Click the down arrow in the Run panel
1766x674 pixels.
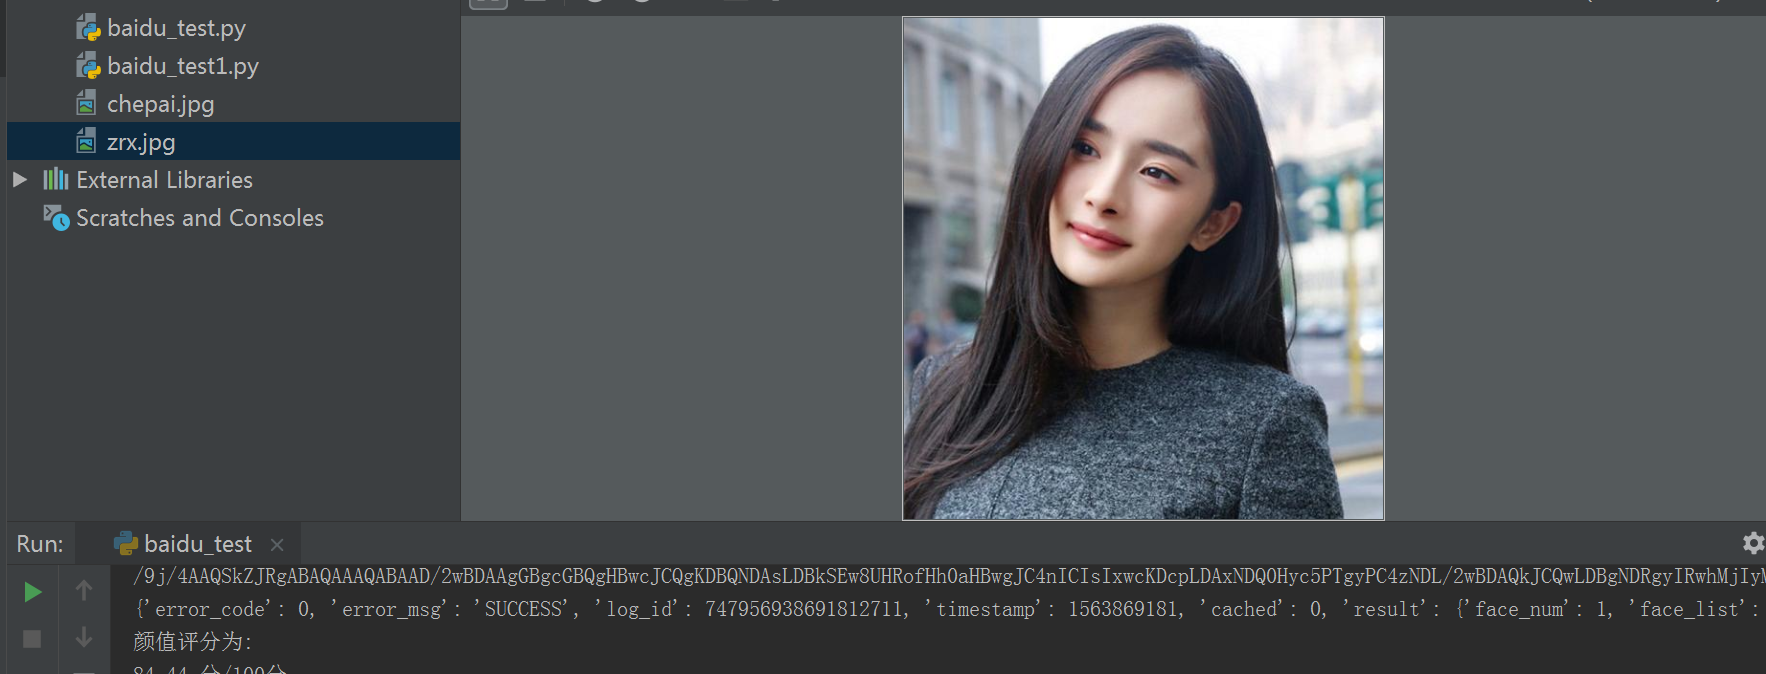pyautogui.click(x=84, y=637)
